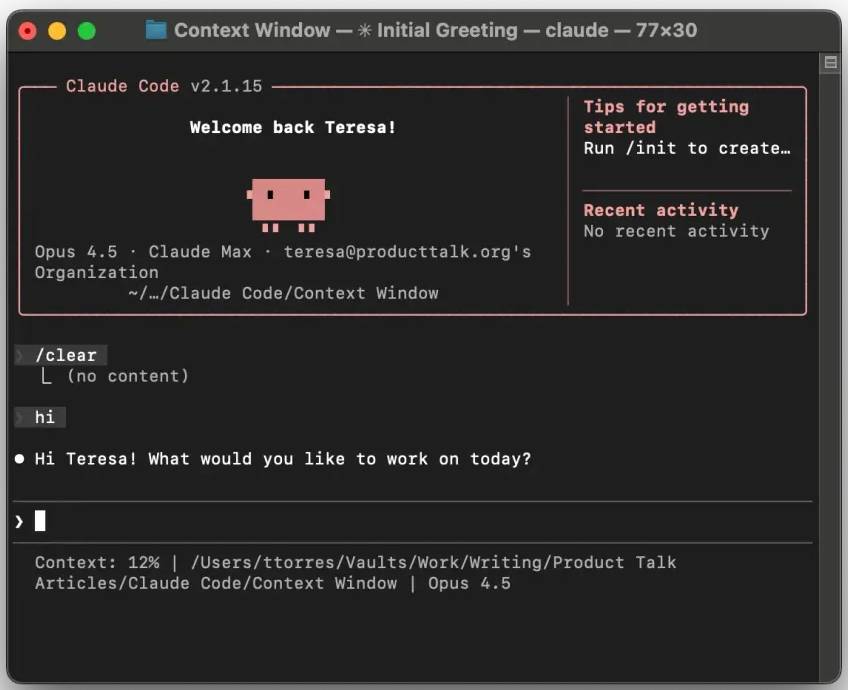Click the scrollback marker icon at top right
Image resolution: width=848 pixels, height=690 pixels.
pyautogui.click(x=830, y=62)
